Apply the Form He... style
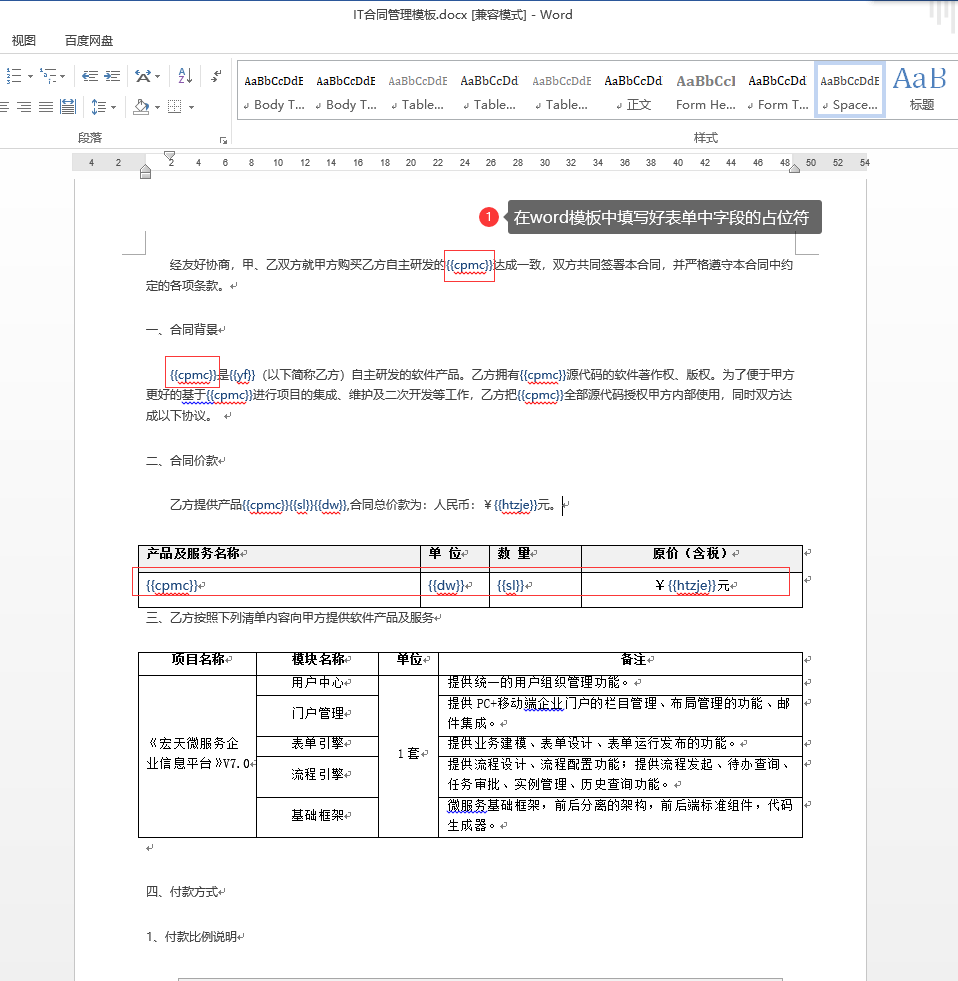Screen dimensions: 958x981 pyautogui.click(x=706, y=92)
